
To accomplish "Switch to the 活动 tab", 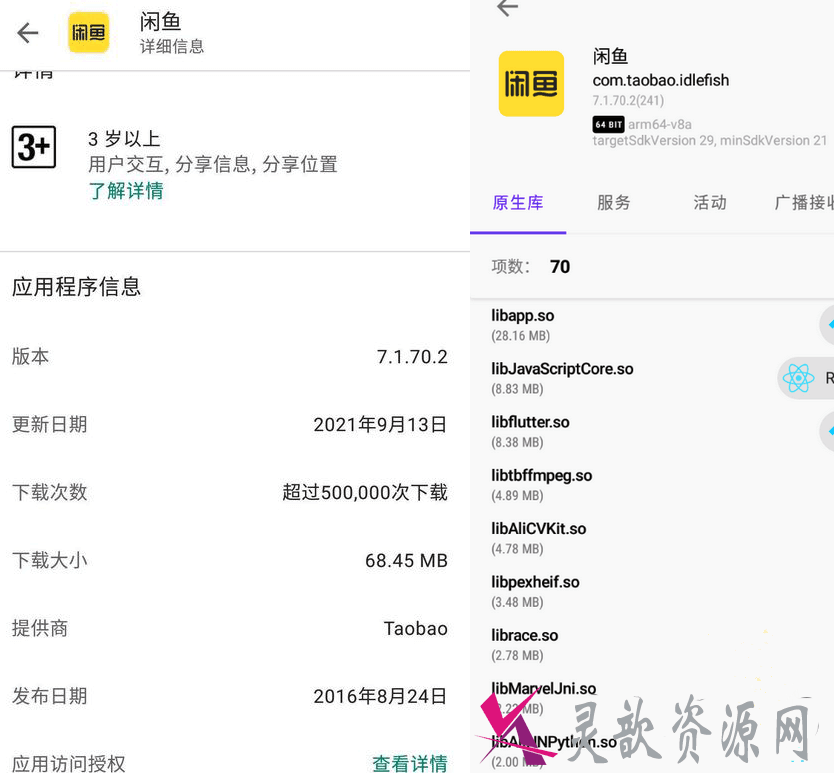I will [x=710, y=203].
